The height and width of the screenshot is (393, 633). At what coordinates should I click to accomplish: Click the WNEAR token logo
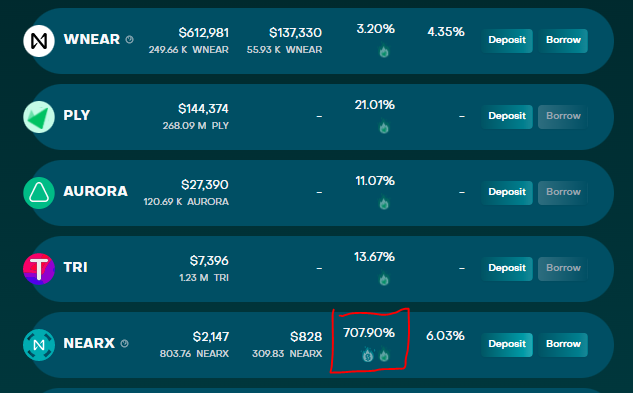click(39, 41)
